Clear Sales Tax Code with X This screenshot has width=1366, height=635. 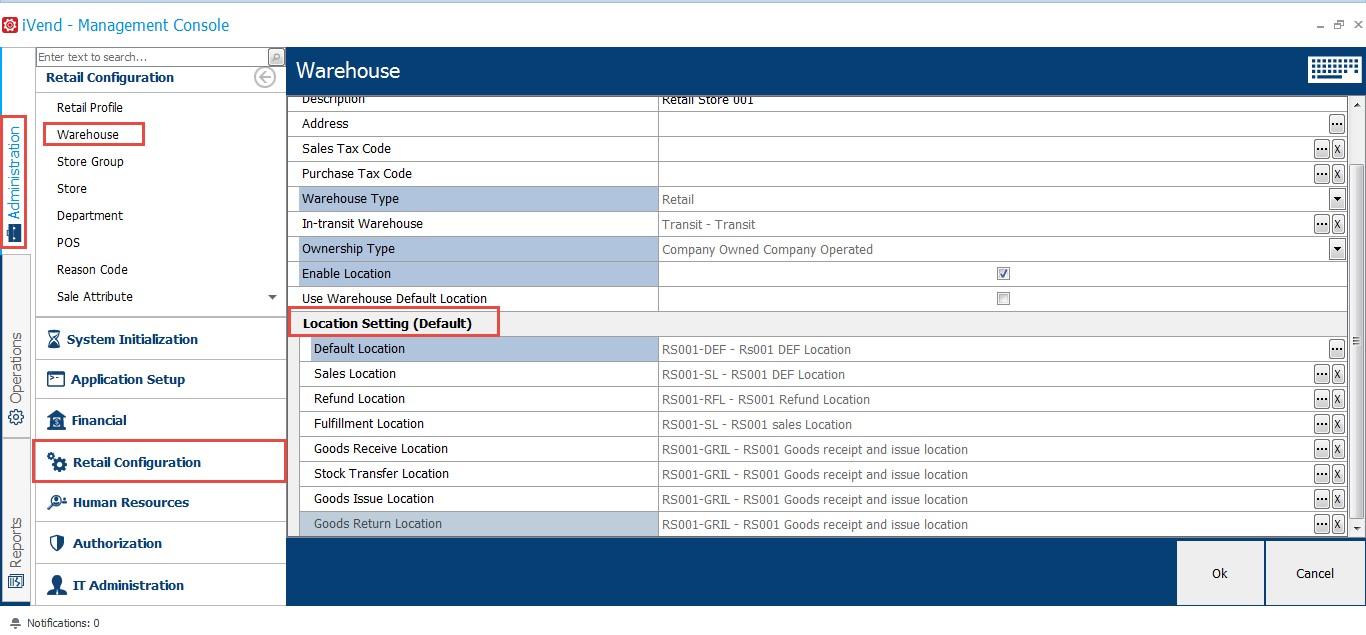1338,149
